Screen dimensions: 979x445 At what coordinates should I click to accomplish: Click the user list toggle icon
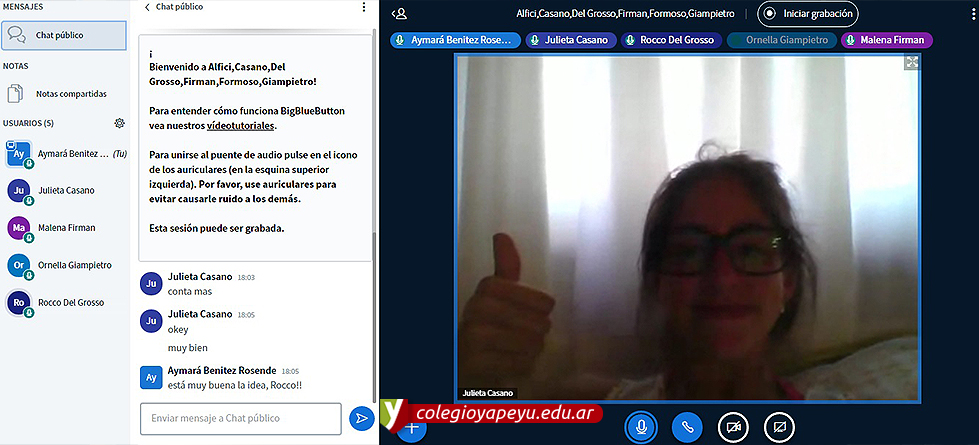(400, 14)
